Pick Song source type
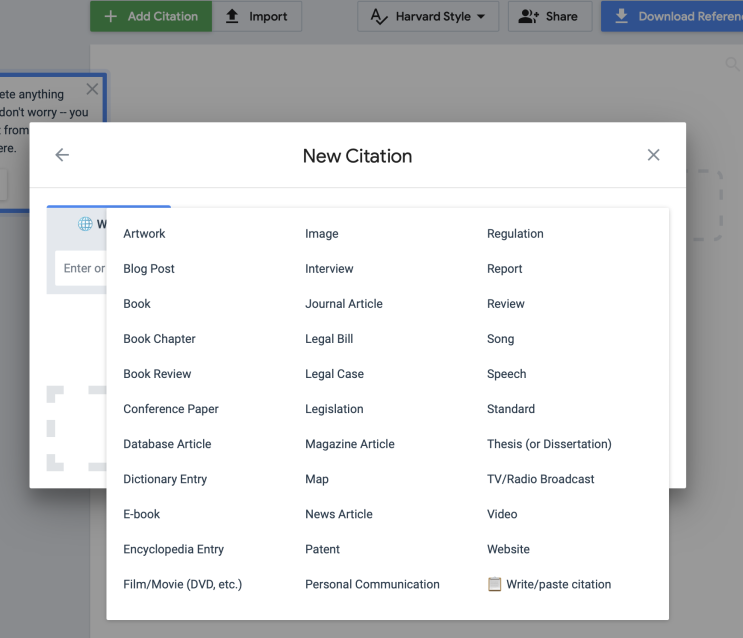Image resolution: width=743 pixels, height=638 pixels. [x=500, y=339]
